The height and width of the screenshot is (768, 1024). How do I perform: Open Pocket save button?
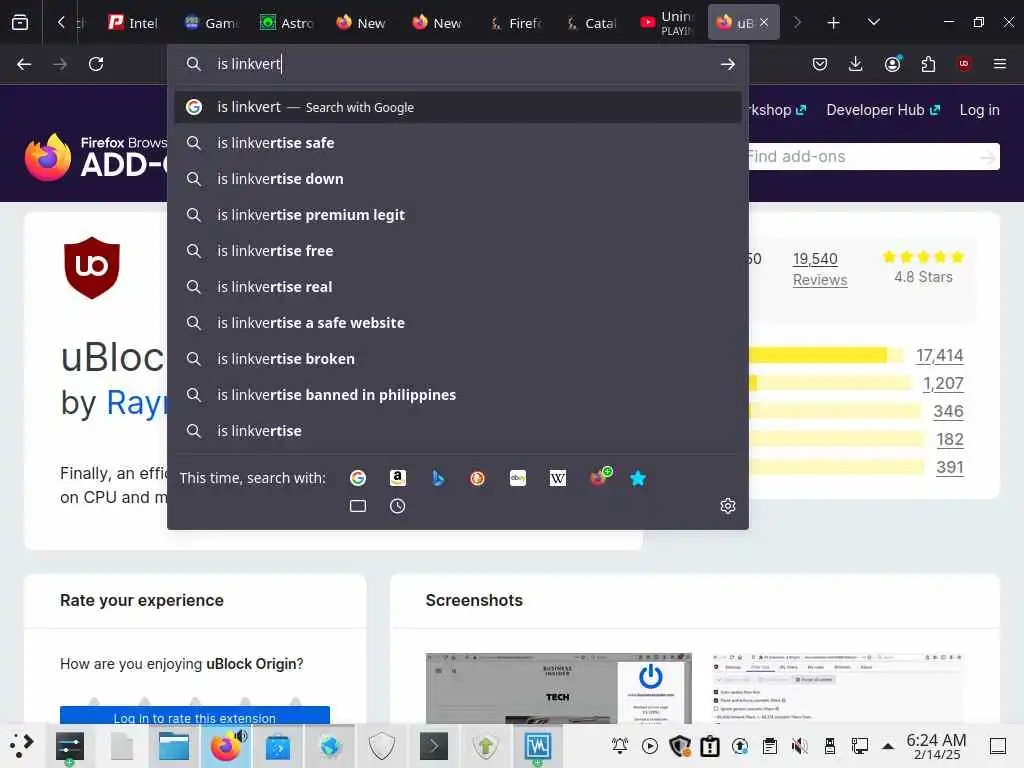(820, 64)
